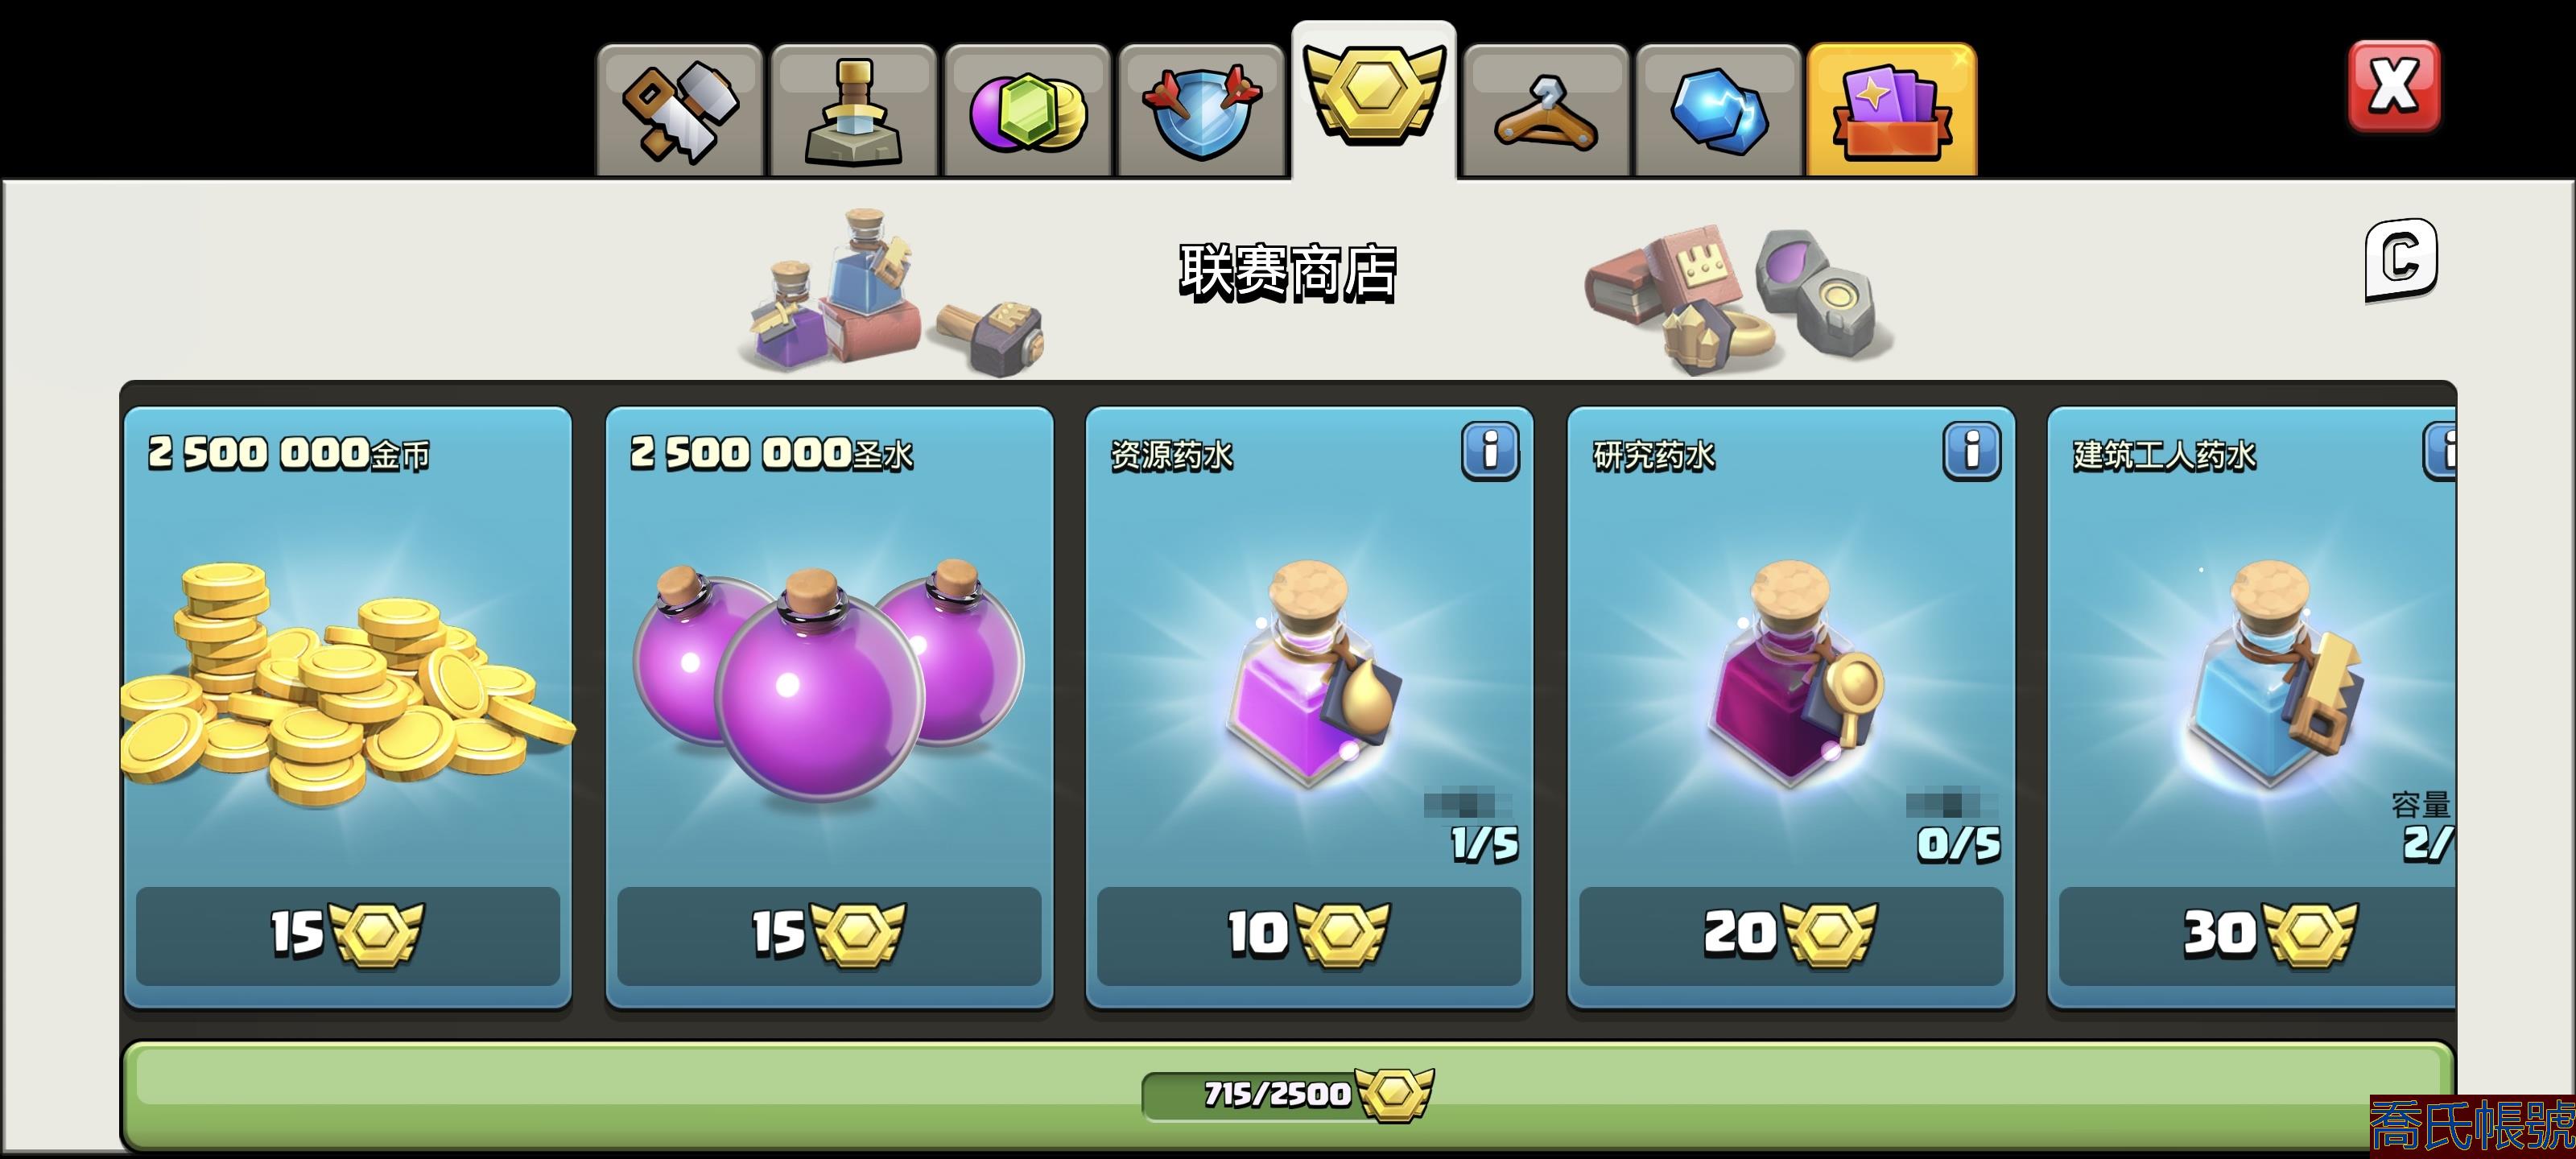Open the hammer and saw builder tab
Viewport: 2576px width, 1159px height.
click(680, 111)
